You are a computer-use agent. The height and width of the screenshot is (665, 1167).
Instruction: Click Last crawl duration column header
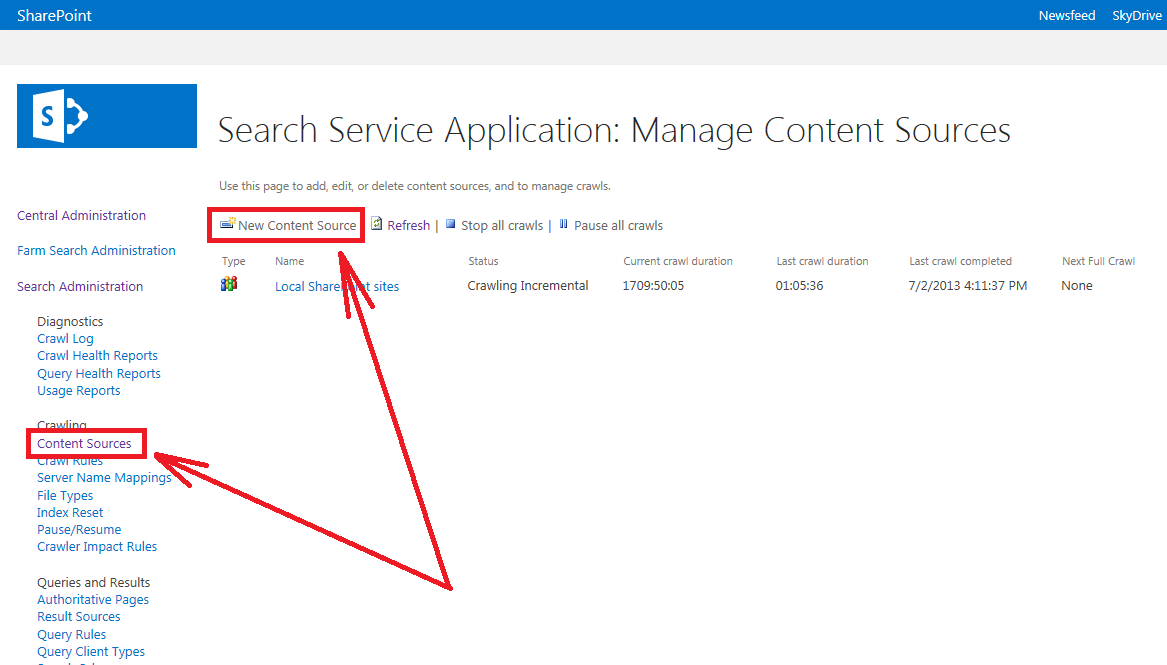point(822,261)
